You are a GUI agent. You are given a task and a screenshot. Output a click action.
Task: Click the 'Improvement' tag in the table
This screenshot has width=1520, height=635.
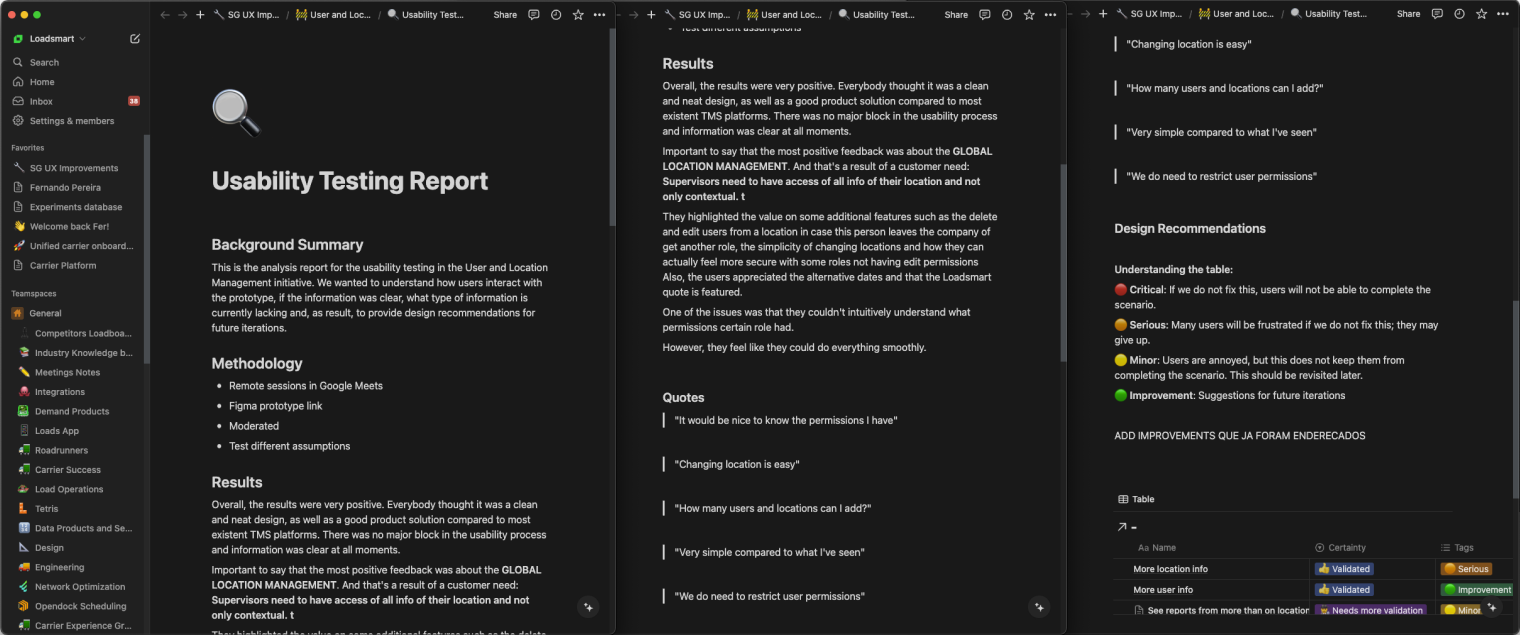[x=1477, y=590]
